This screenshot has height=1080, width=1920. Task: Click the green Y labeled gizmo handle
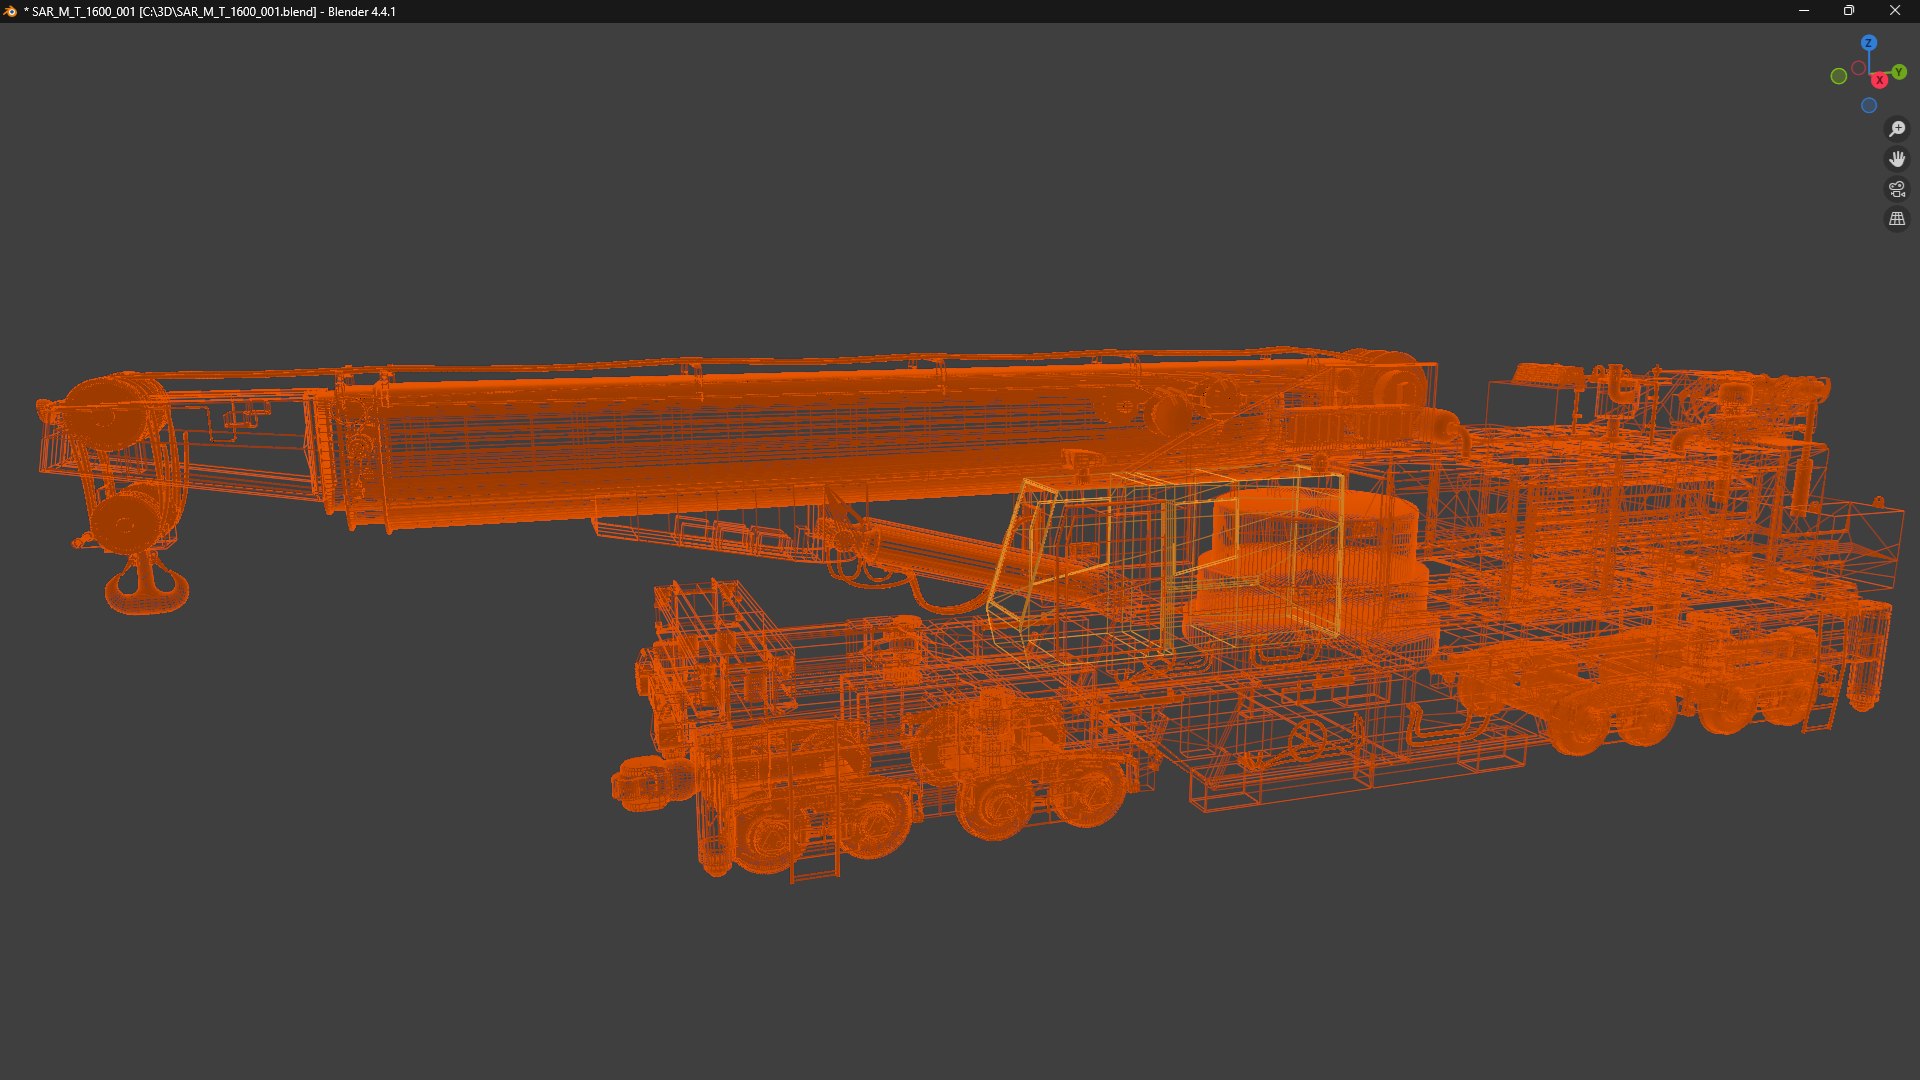pos(1898,72)
